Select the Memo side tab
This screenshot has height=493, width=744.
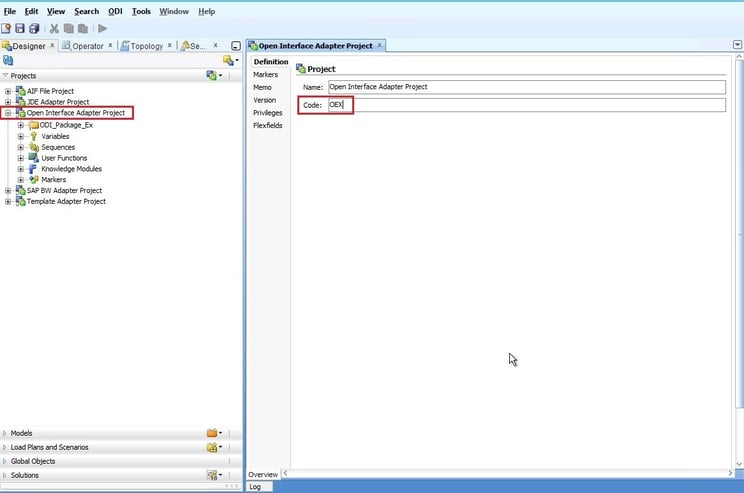(262, 87)
